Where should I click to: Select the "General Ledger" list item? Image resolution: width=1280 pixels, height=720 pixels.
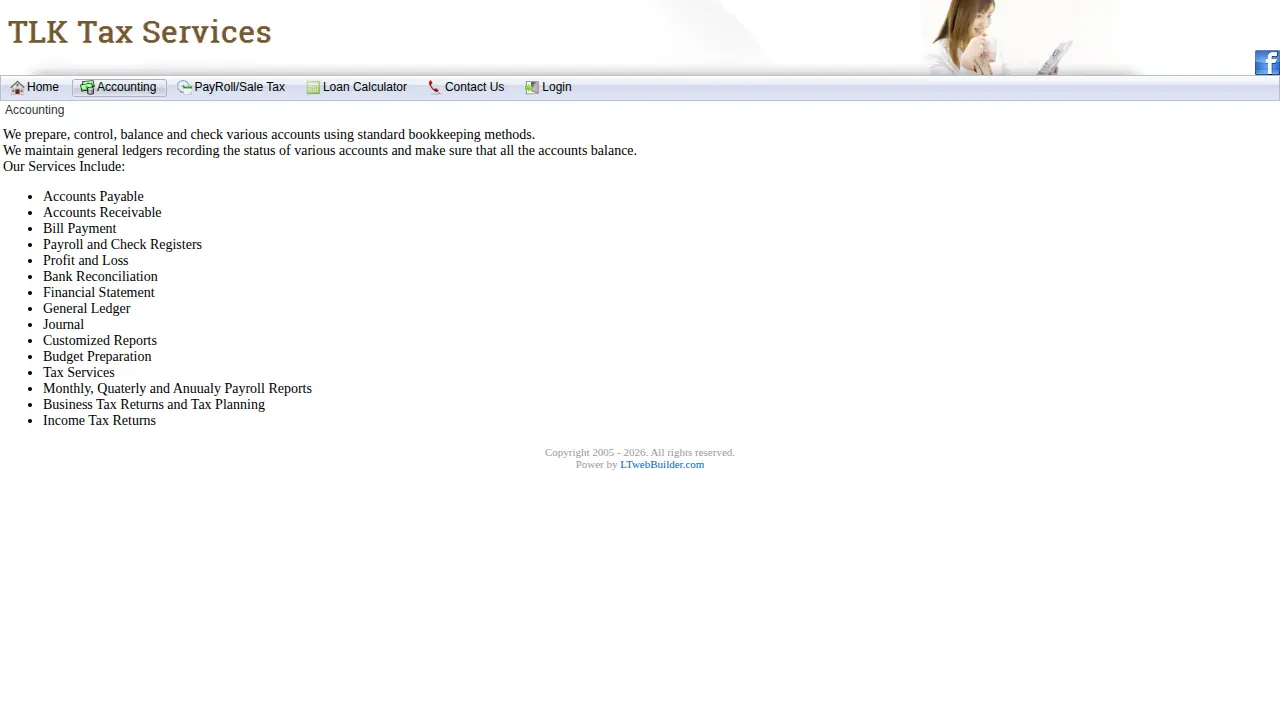tap(87, 308)
